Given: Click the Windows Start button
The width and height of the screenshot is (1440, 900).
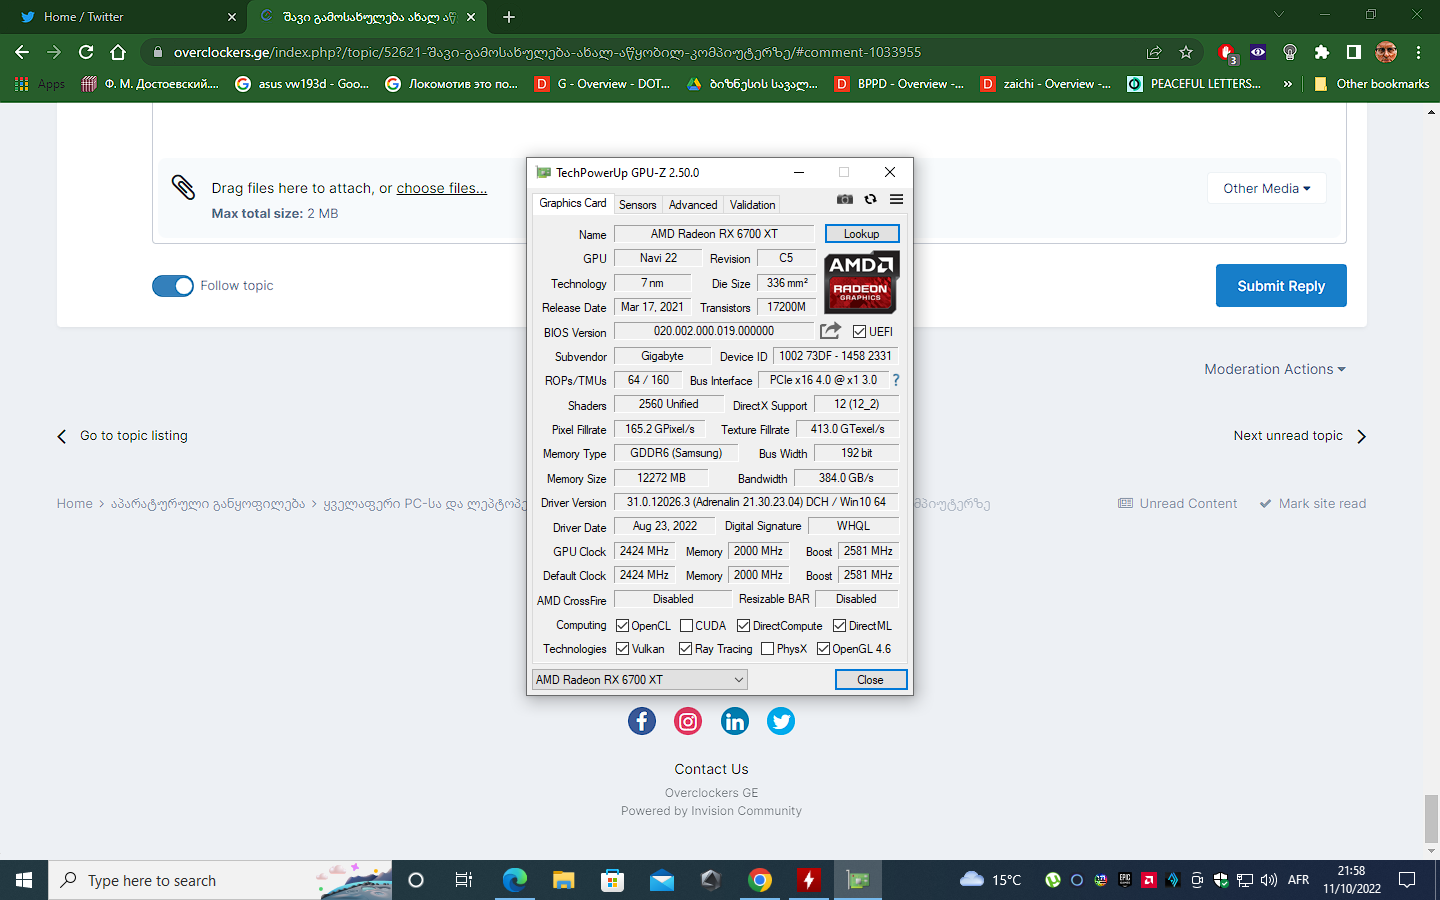Looking at the screenshot, I should tap(24, 880).
